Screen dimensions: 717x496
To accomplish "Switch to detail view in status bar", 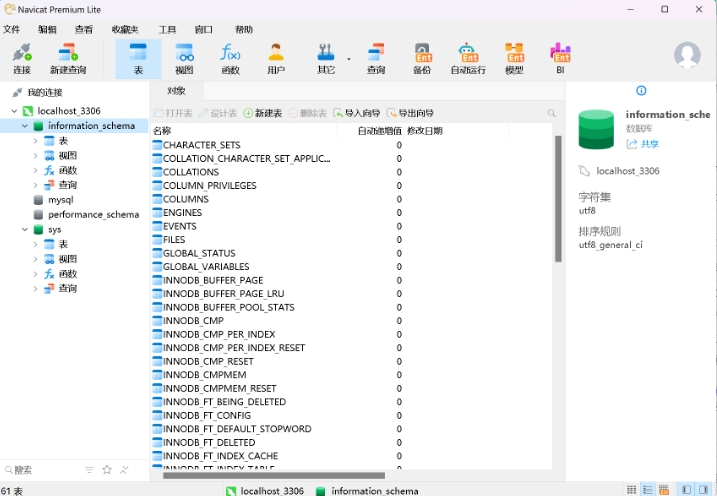I will click(x=663, y=490).
